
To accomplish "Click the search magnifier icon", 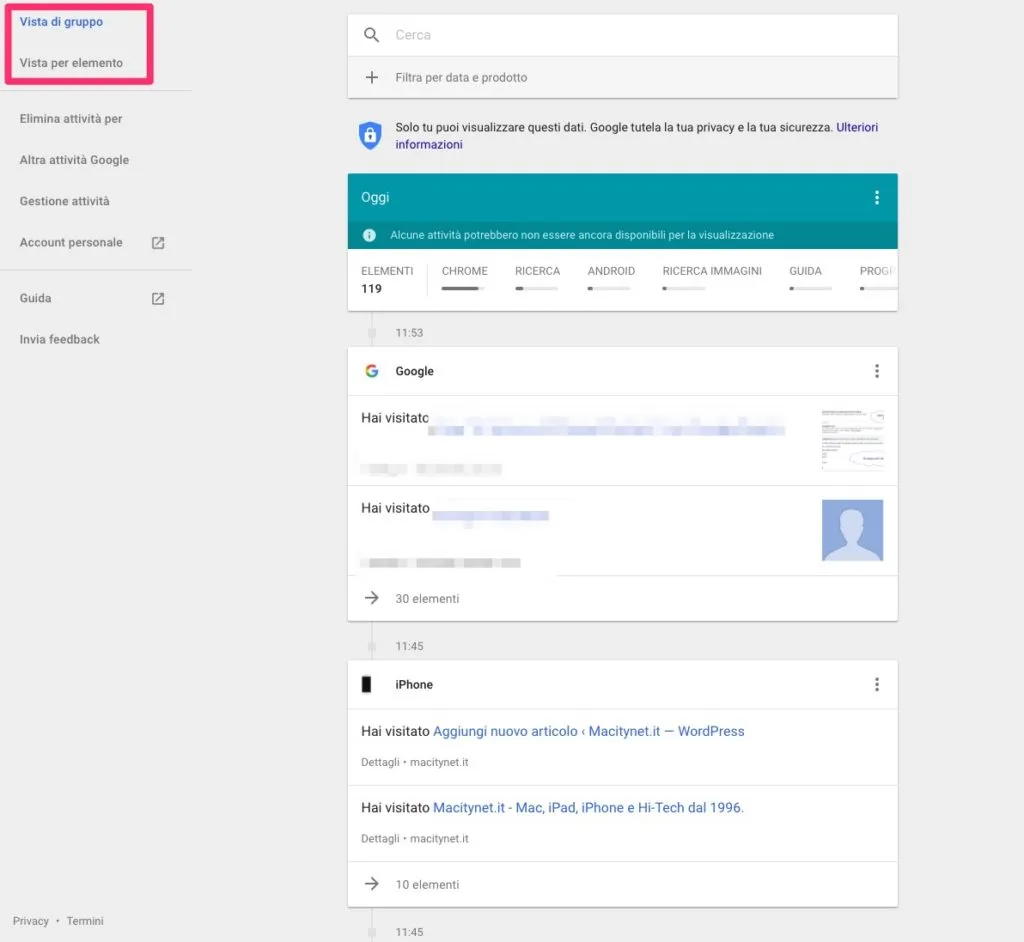I will pyautogui.click(x=371, y=35).
